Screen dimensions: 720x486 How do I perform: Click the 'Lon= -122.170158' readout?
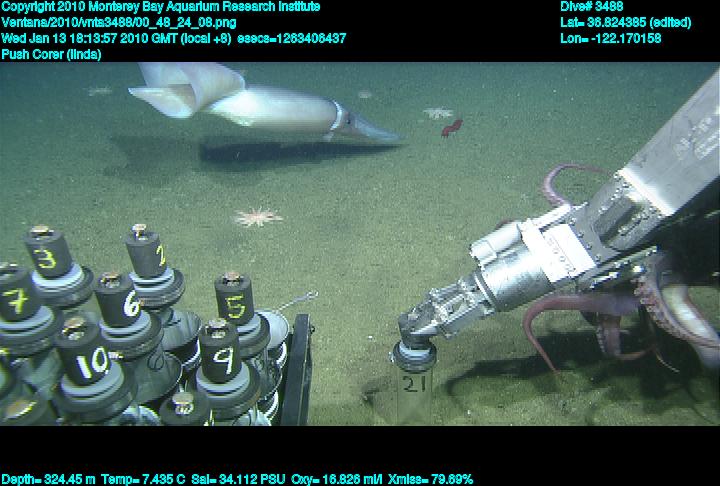coord(610,38)
